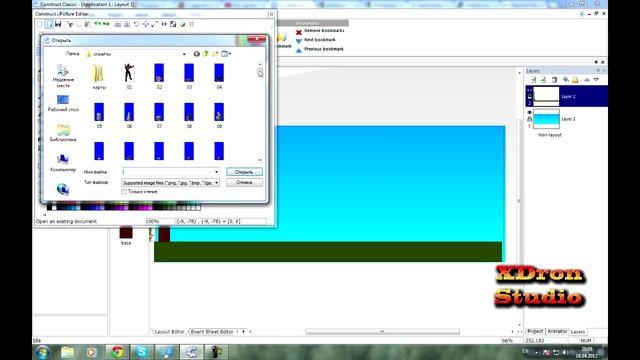Select the Layer 2 thumbnail in Layers panel

click(x=546, y=96)
